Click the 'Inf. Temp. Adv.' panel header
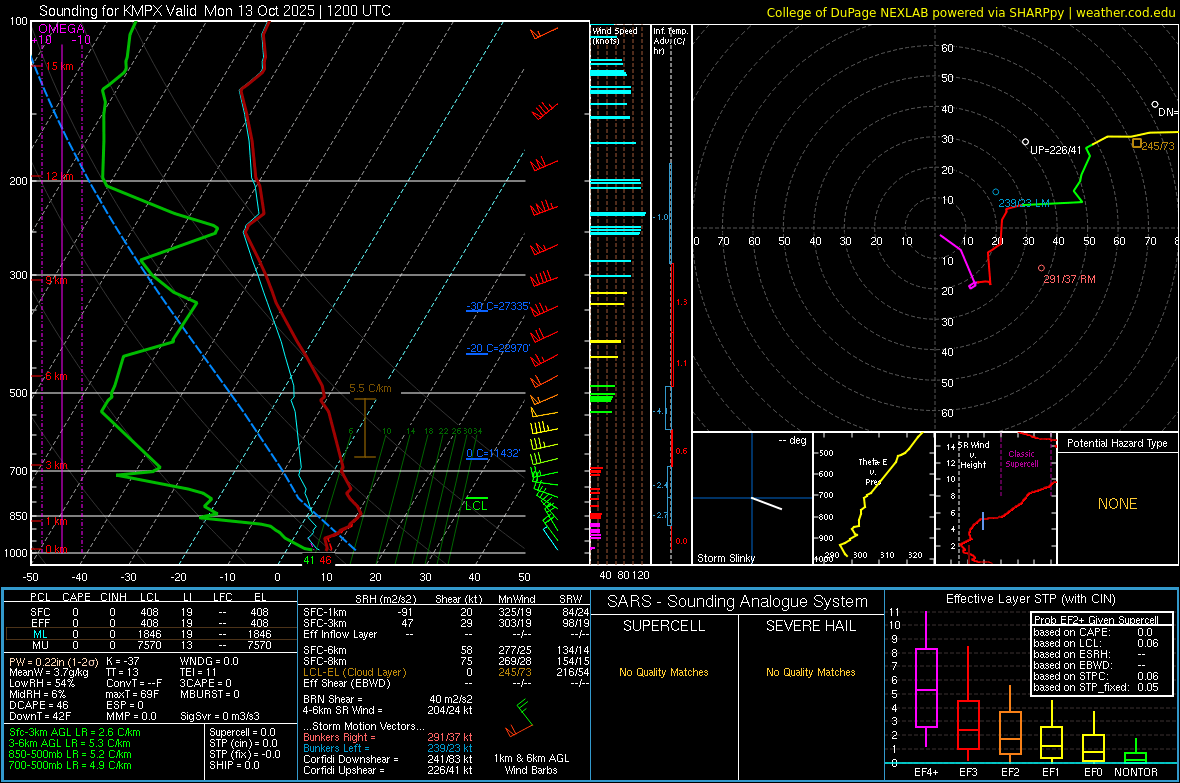The width and height of the screenshot is (1180, 783). (670, 41)
